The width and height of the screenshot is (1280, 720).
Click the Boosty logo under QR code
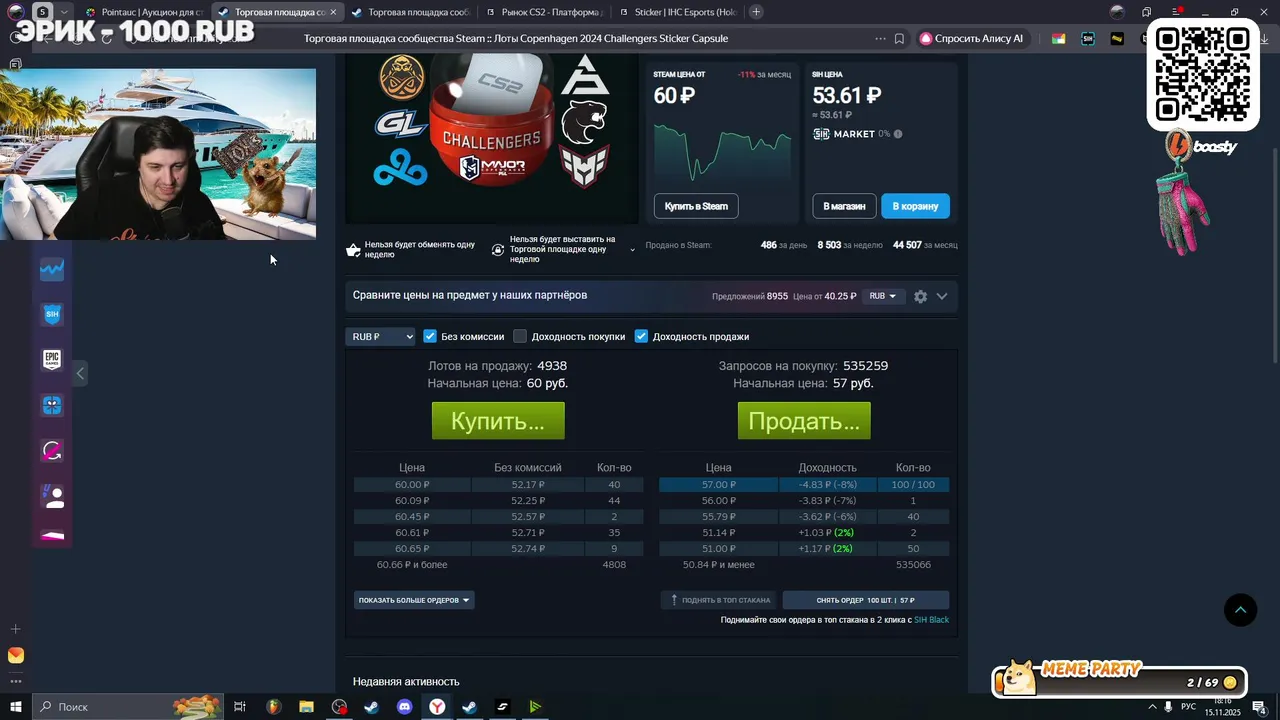pos(1203,147)
